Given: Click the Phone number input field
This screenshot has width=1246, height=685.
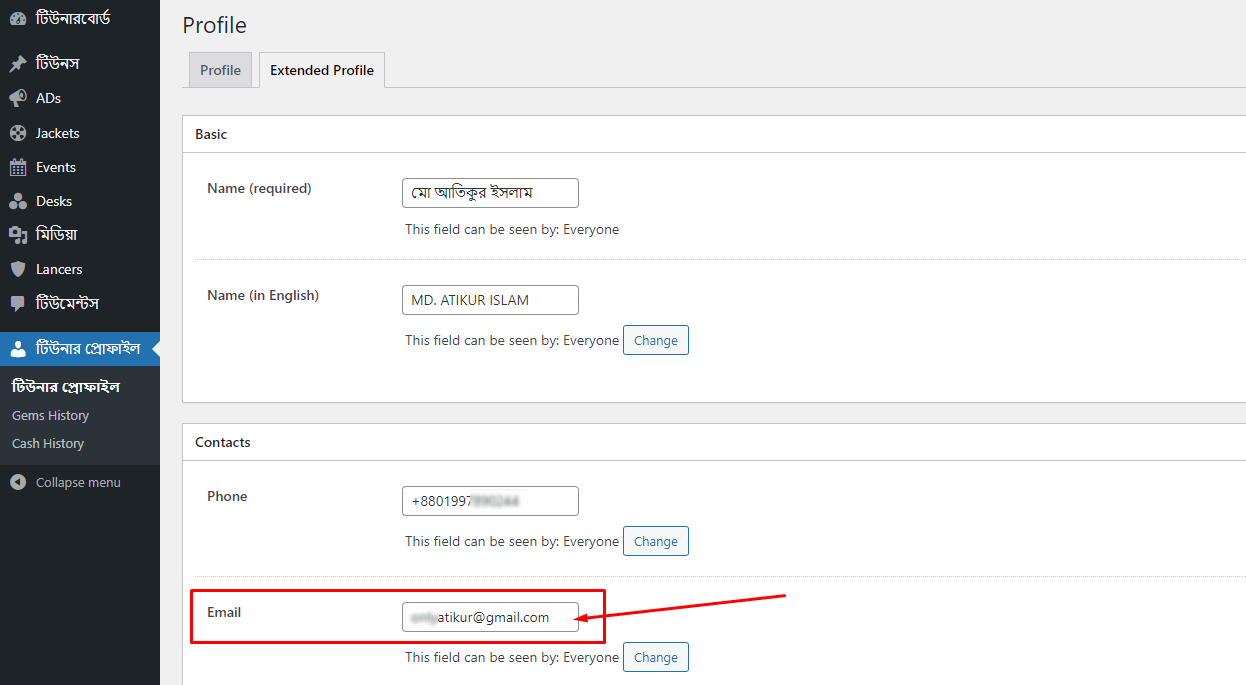Looking at the screenshot, I should click(x=490, y=501).
